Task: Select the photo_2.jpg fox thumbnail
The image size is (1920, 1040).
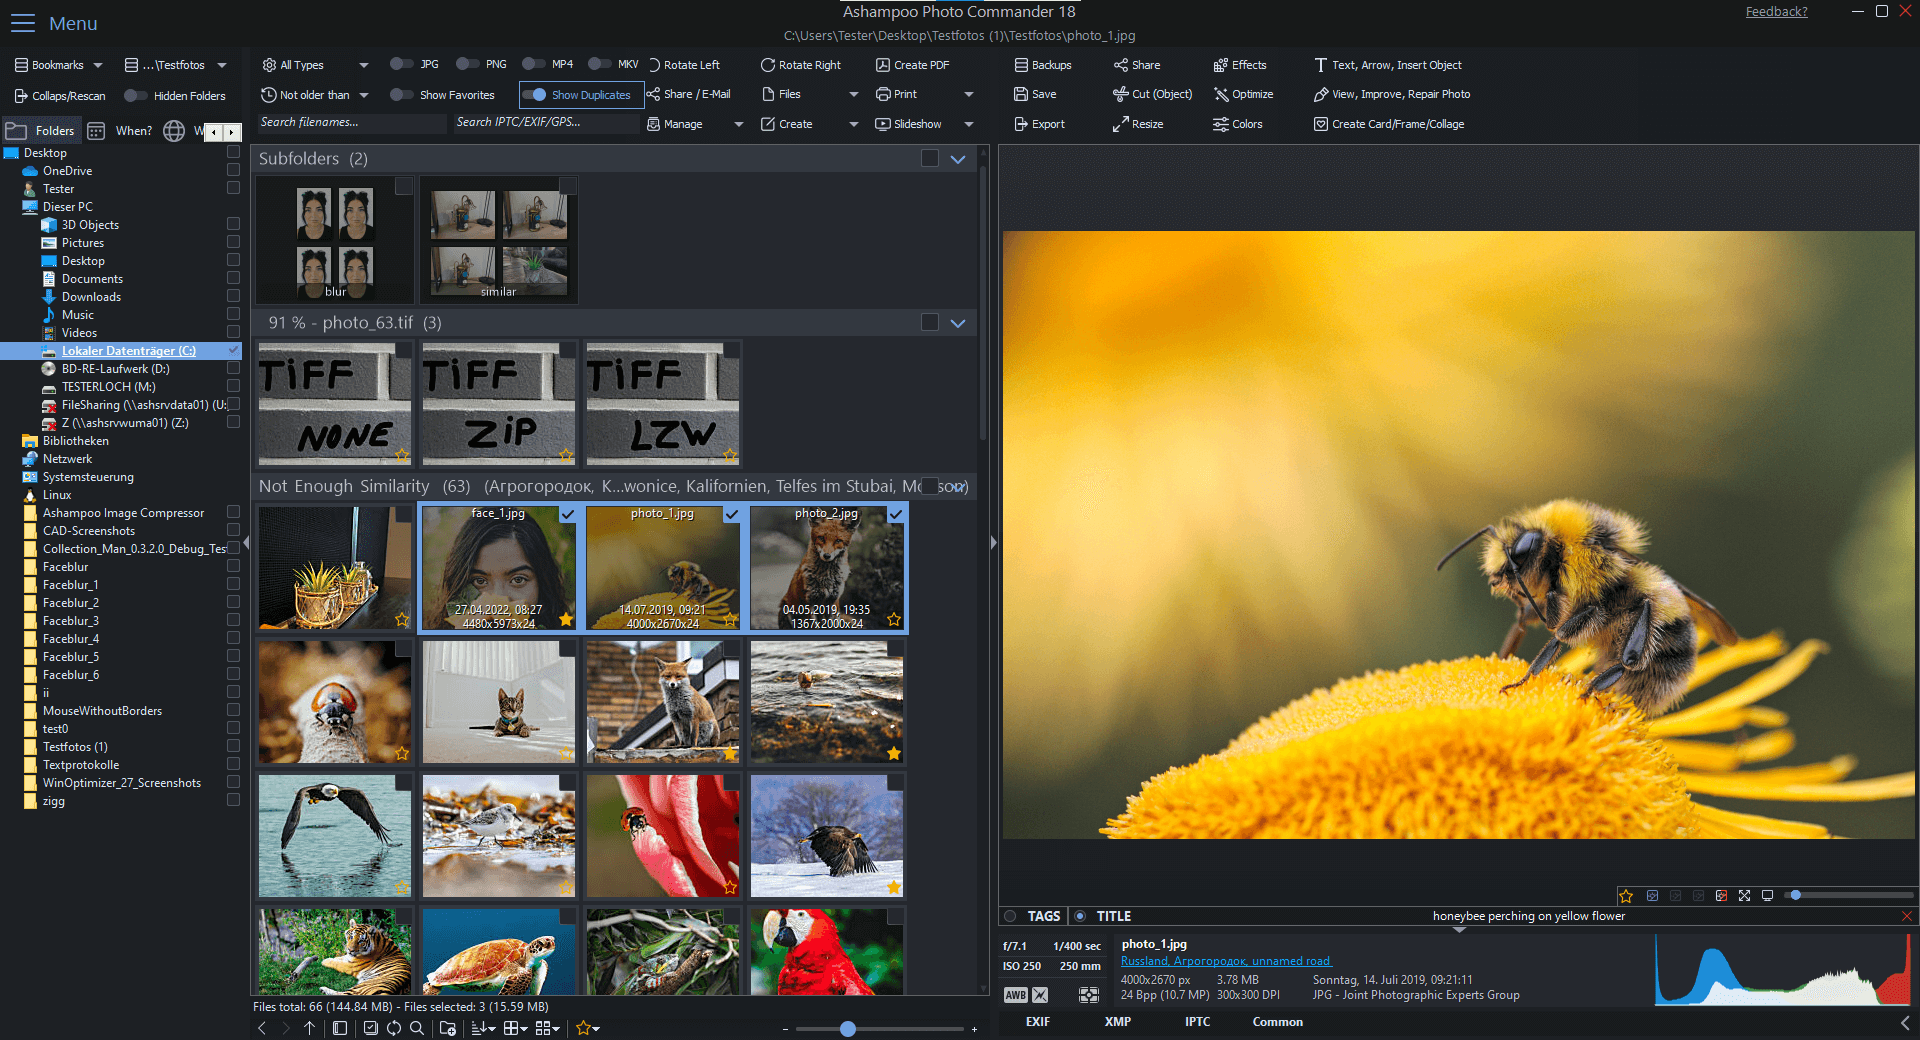Action: (827, 568)
